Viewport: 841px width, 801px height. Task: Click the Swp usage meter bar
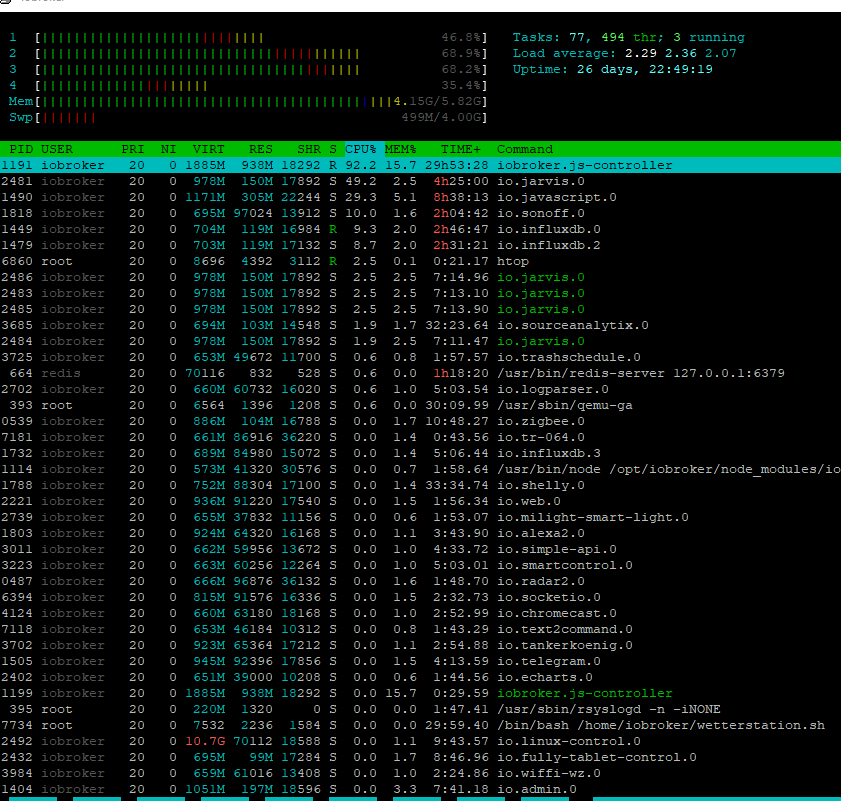coord(248,117)
